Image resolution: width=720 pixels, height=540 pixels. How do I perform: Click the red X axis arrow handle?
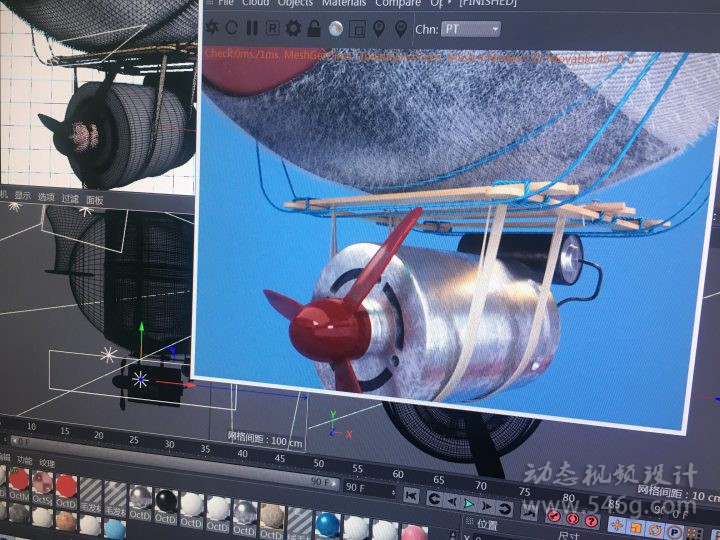(190, 383)
